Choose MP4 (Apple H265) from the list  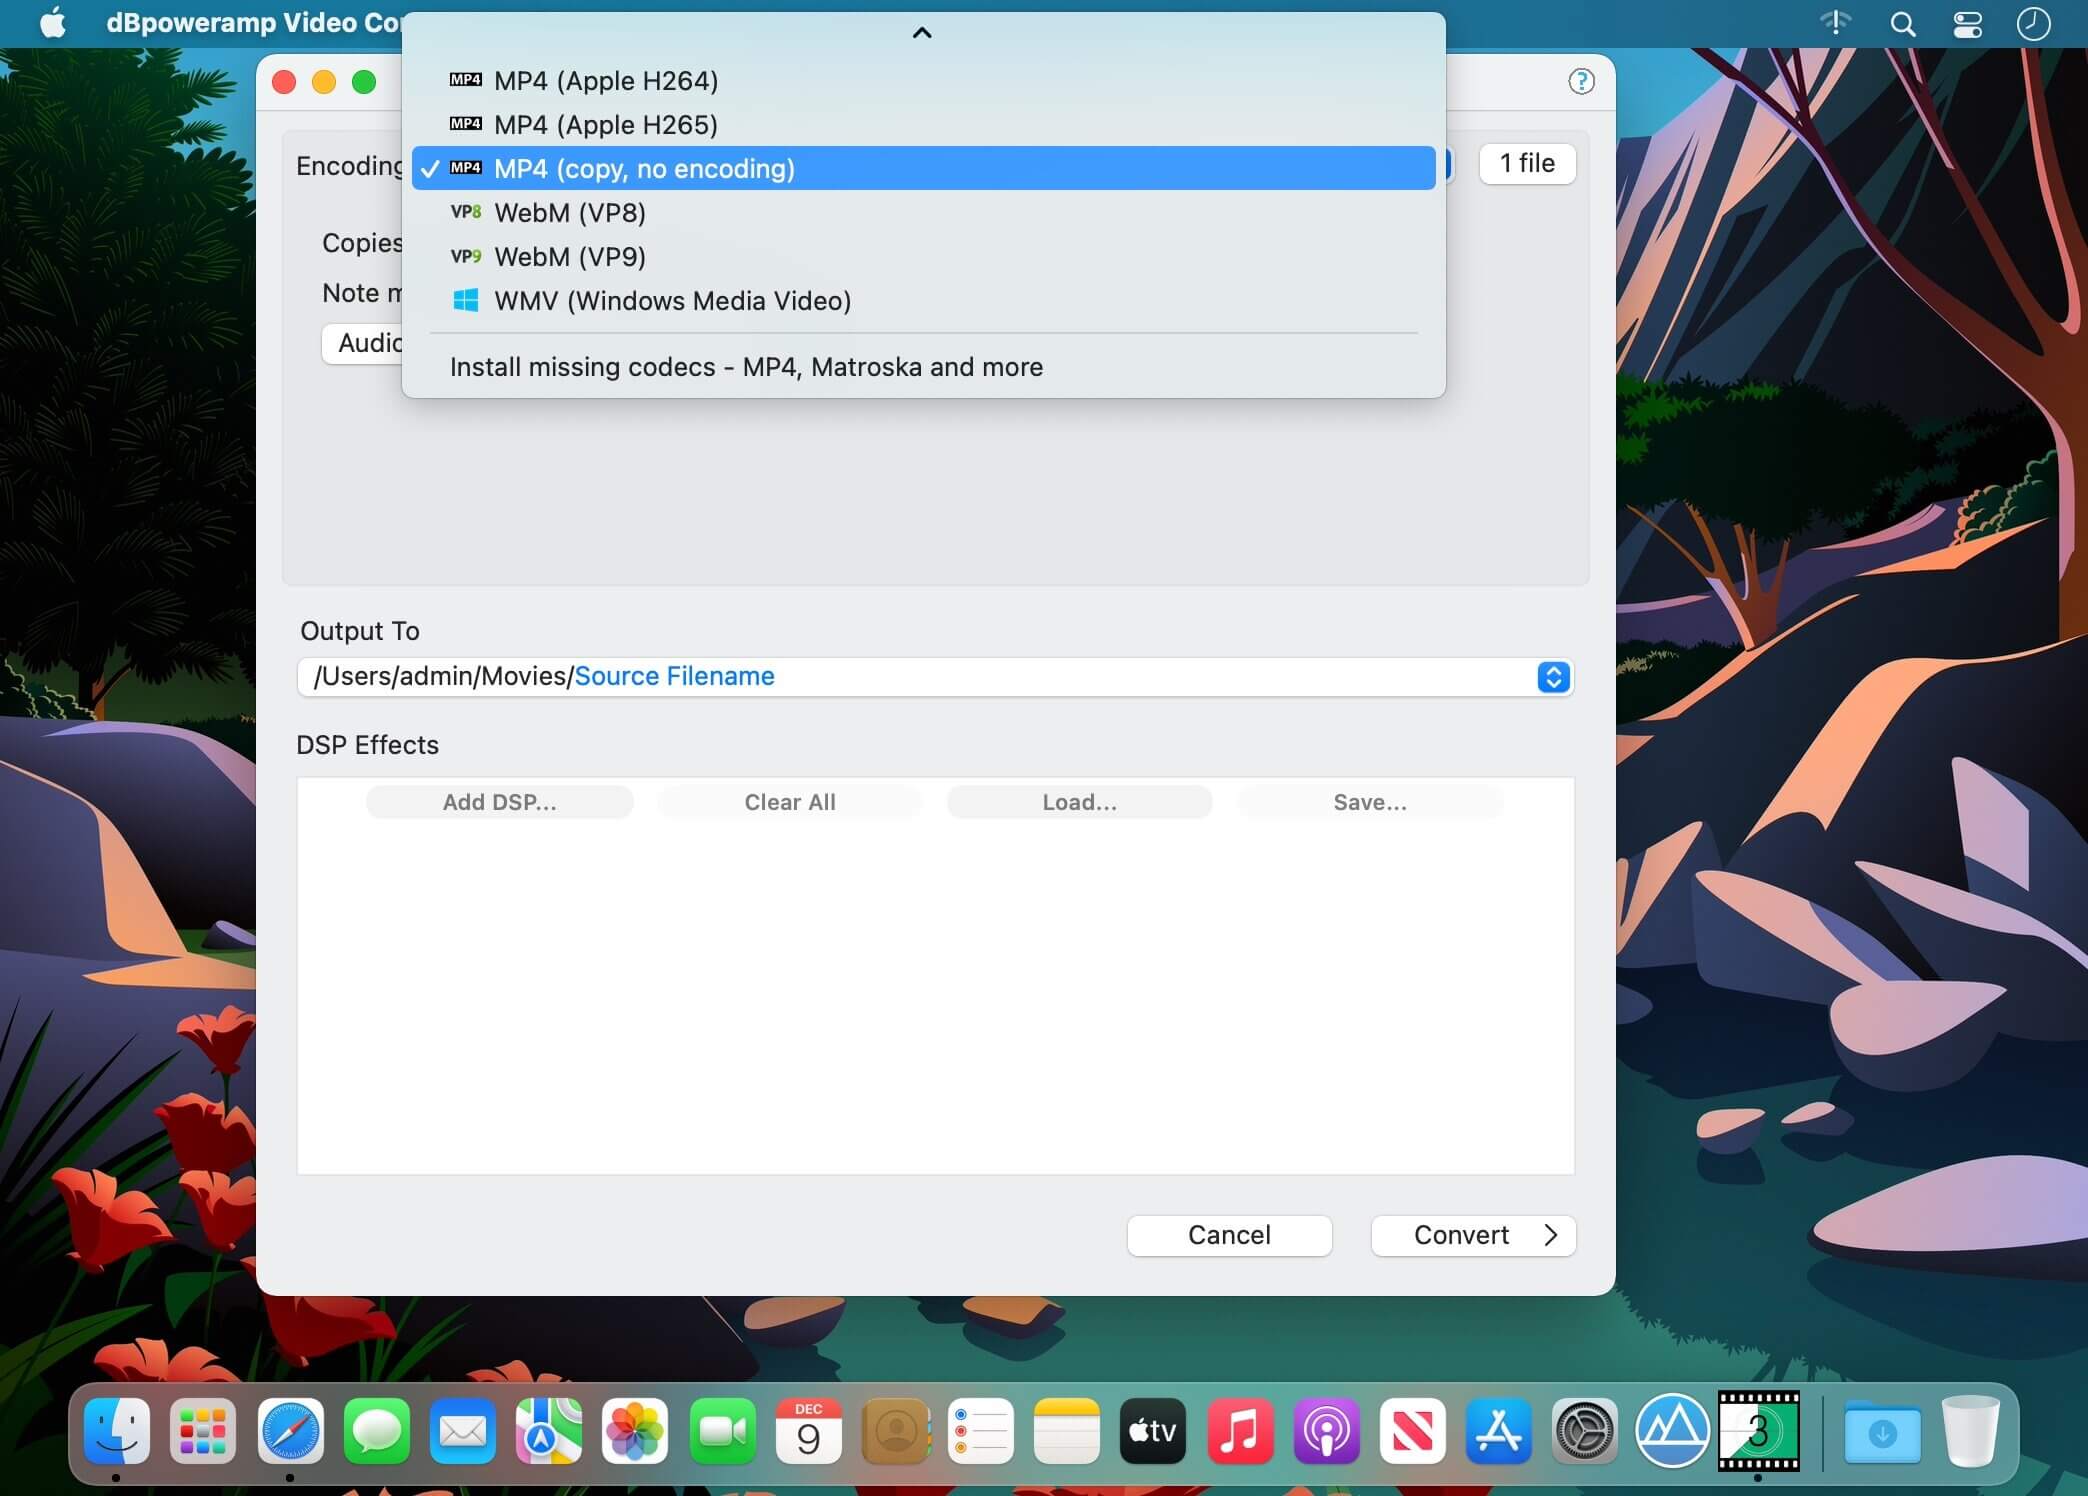coord(605,125)
